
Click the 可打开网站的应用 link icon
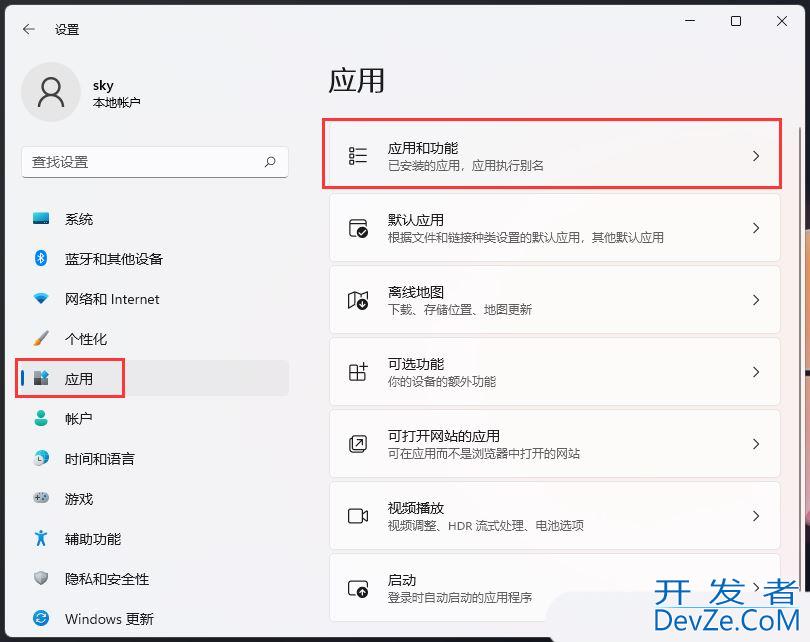tap(357, 444)
